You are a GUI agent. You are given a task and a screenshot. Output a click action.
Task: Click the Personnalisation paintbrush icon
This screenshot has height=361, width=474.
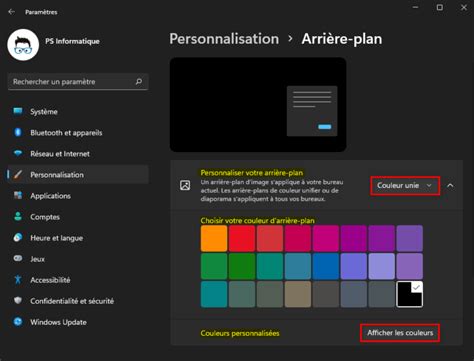click(x=18, y=174)
